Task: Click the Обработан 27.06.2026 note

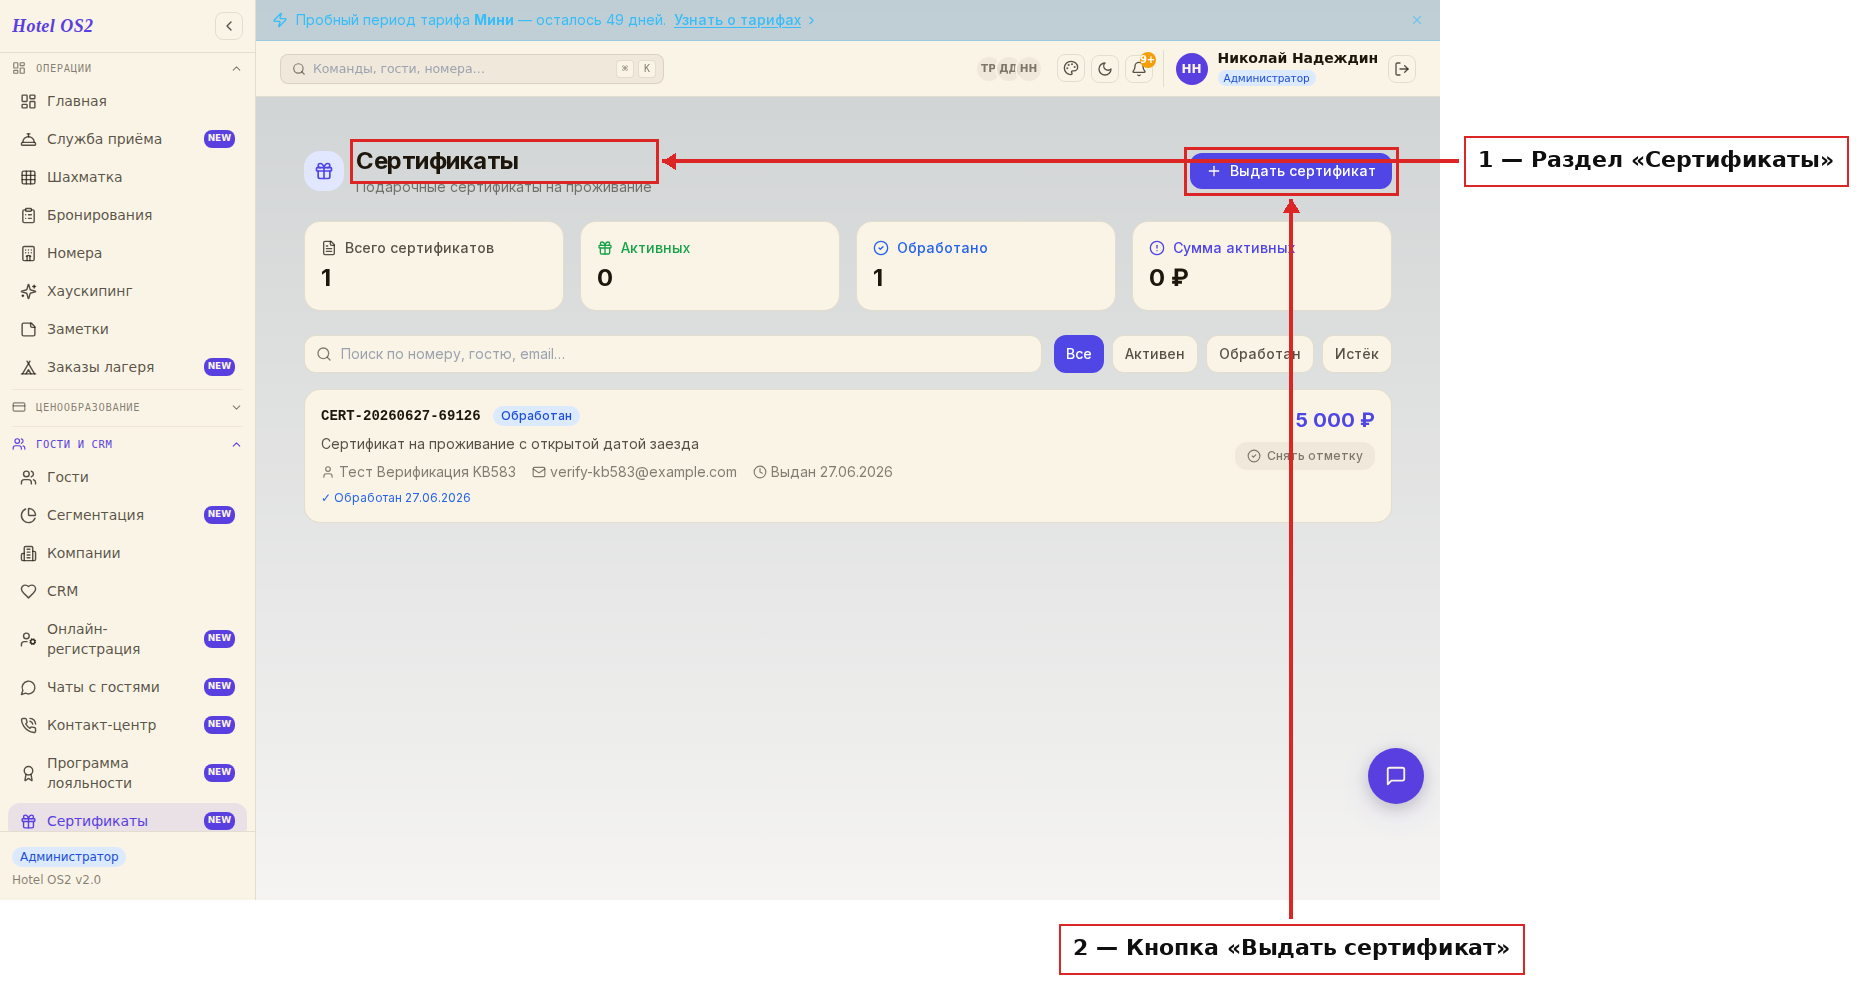Action: 396,498
